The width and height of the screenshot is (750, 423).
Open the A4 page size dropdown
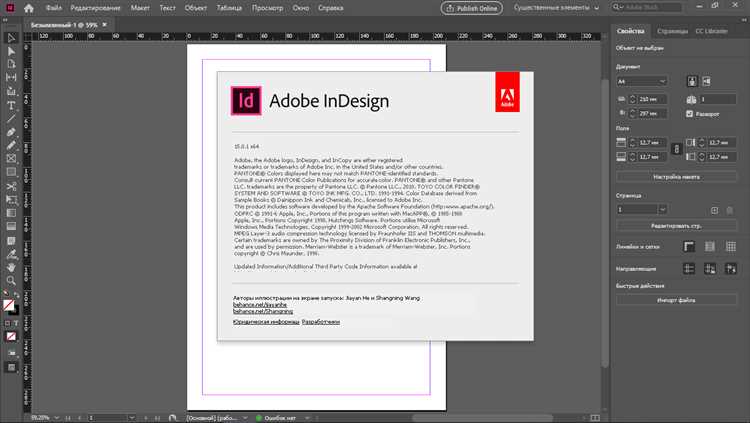(641, 81)
